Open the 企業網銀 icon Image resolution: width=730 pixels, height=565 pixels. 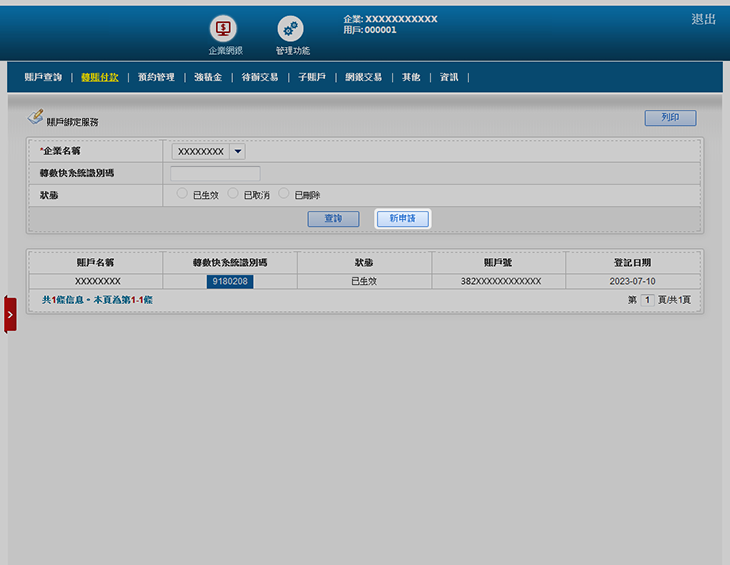tap(224, 29)
